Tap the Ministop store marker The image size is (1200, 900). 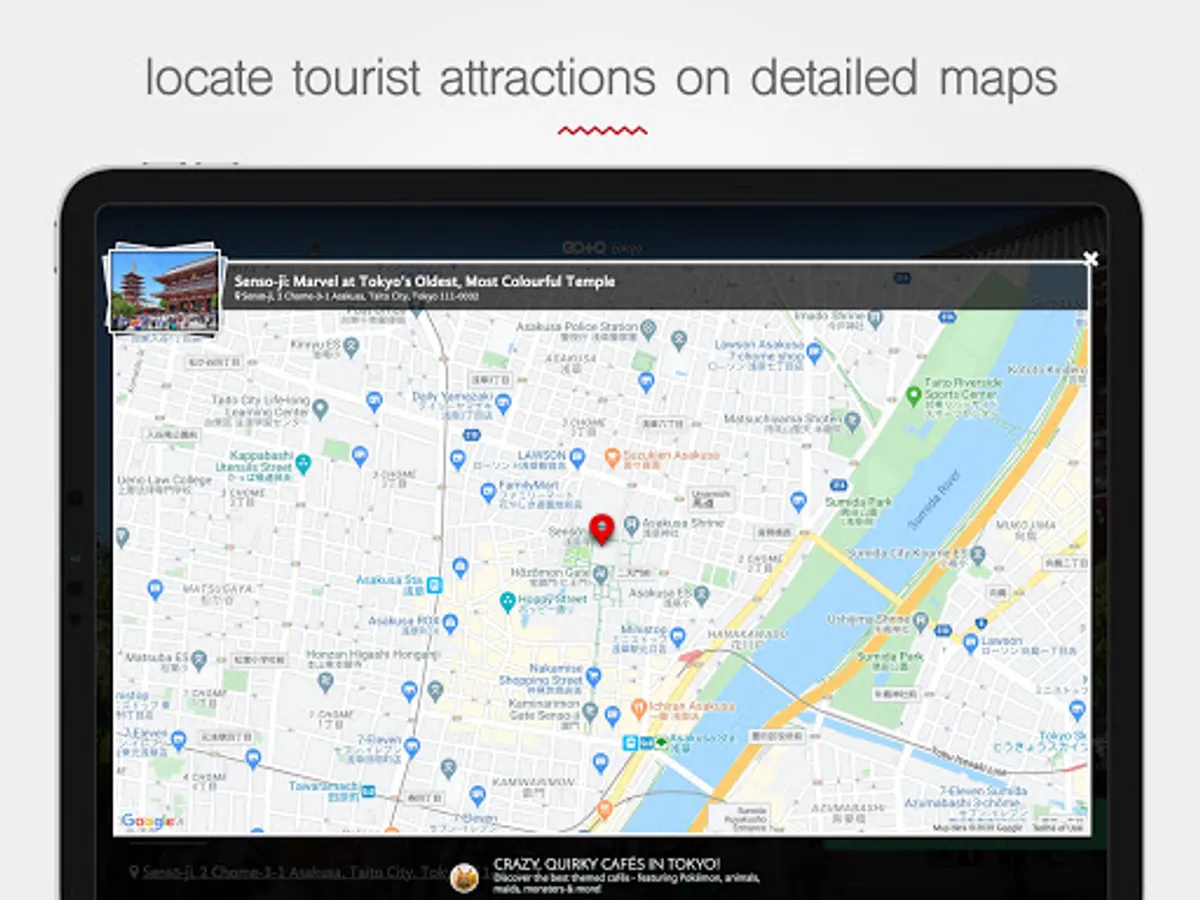coord(678,637)
